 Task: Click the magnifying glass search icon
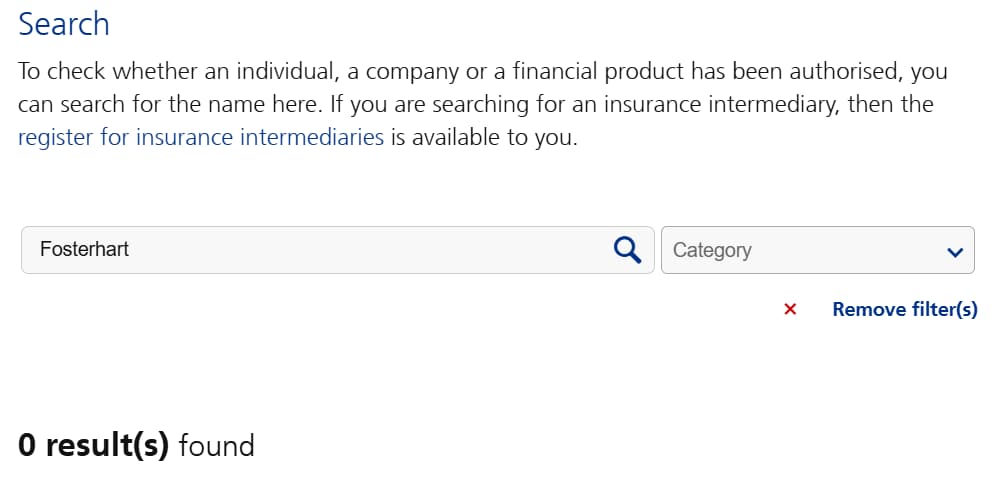point(627,250)
